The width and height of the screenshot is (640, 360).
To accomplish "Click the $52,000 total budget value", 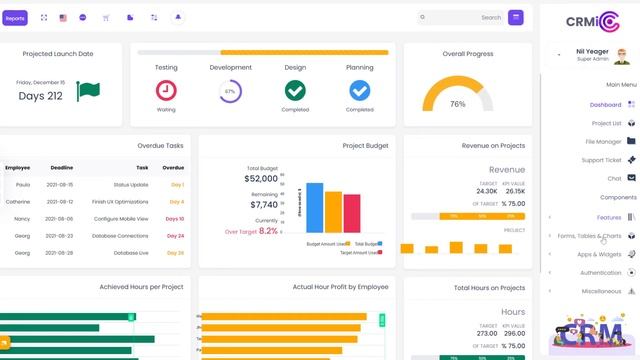I will 261,178.
